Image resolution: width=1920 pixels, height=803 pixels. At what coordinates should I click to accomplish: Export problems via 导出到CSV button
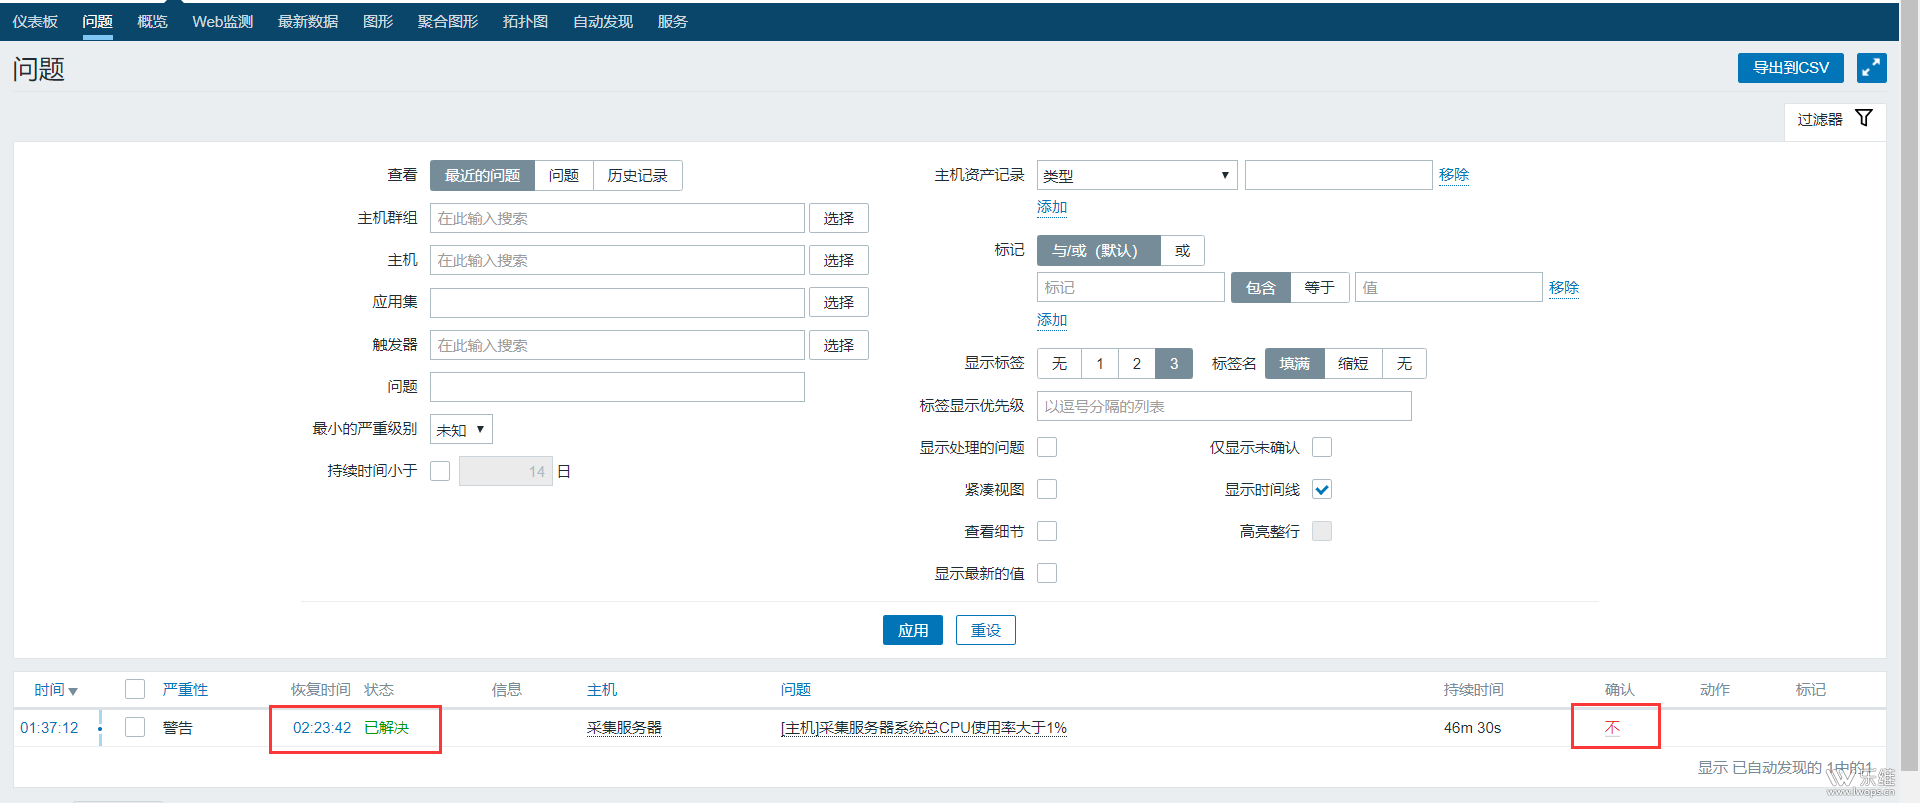click(x=1790, y=68)
